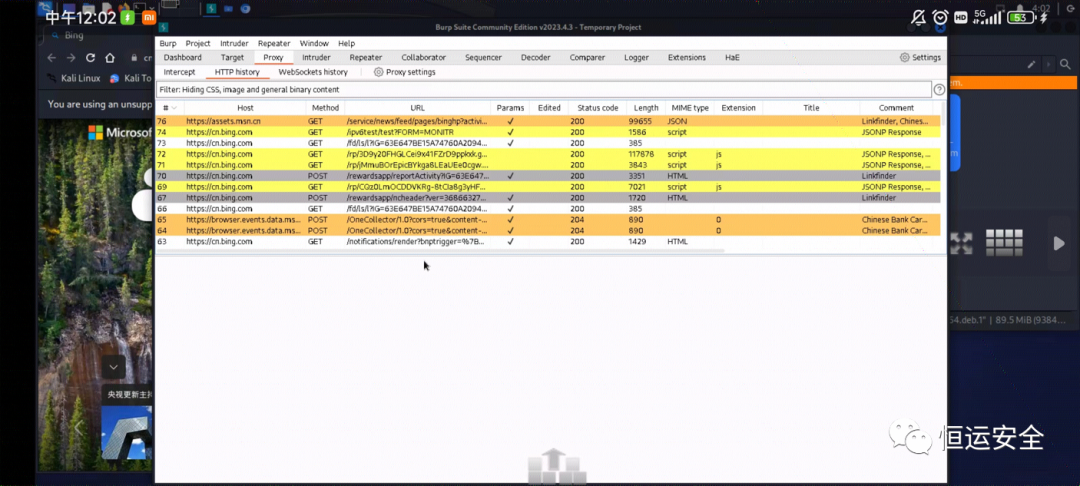Sort by the Method column header
This screenshot has height=486, width=1080.
click(x=325, y=108)
